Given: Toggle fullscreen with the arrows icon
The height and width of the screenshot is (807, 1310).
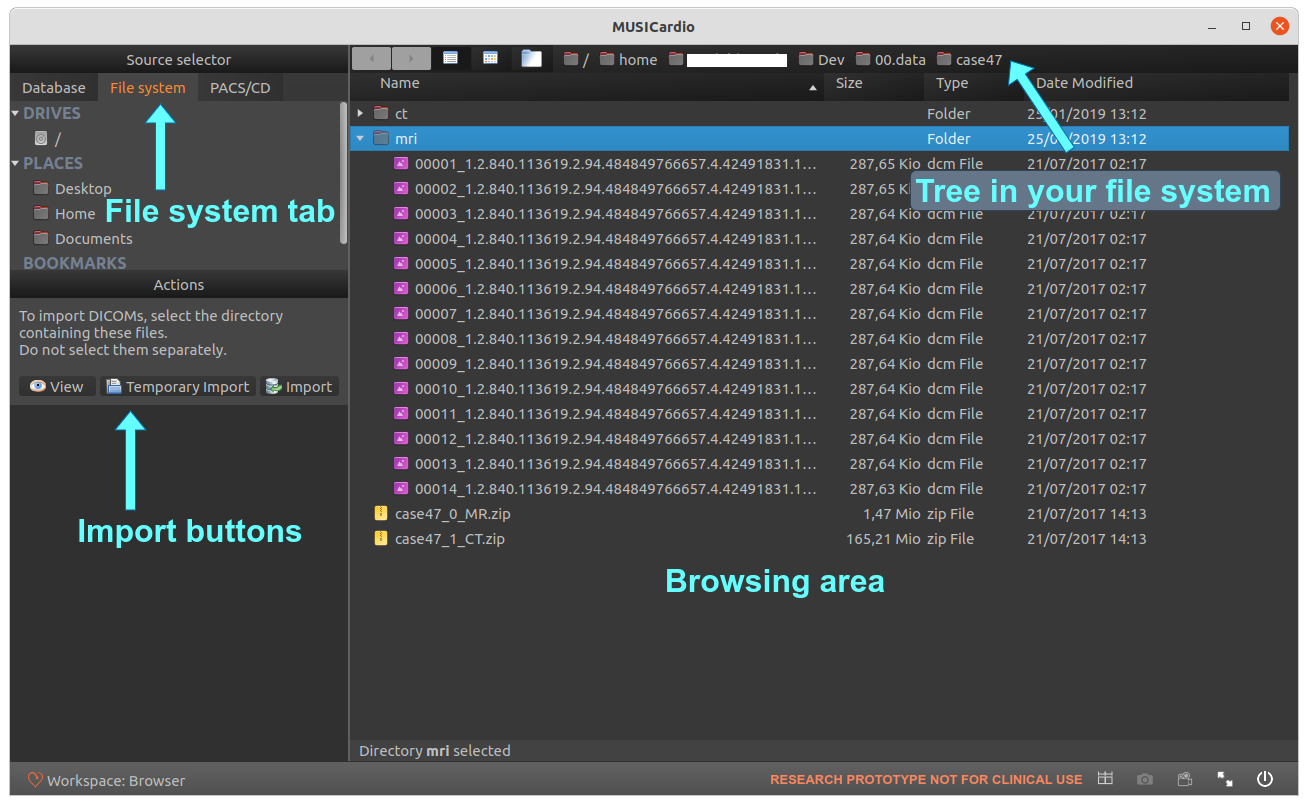Looking at the screenshot, I should (1225, 779).
